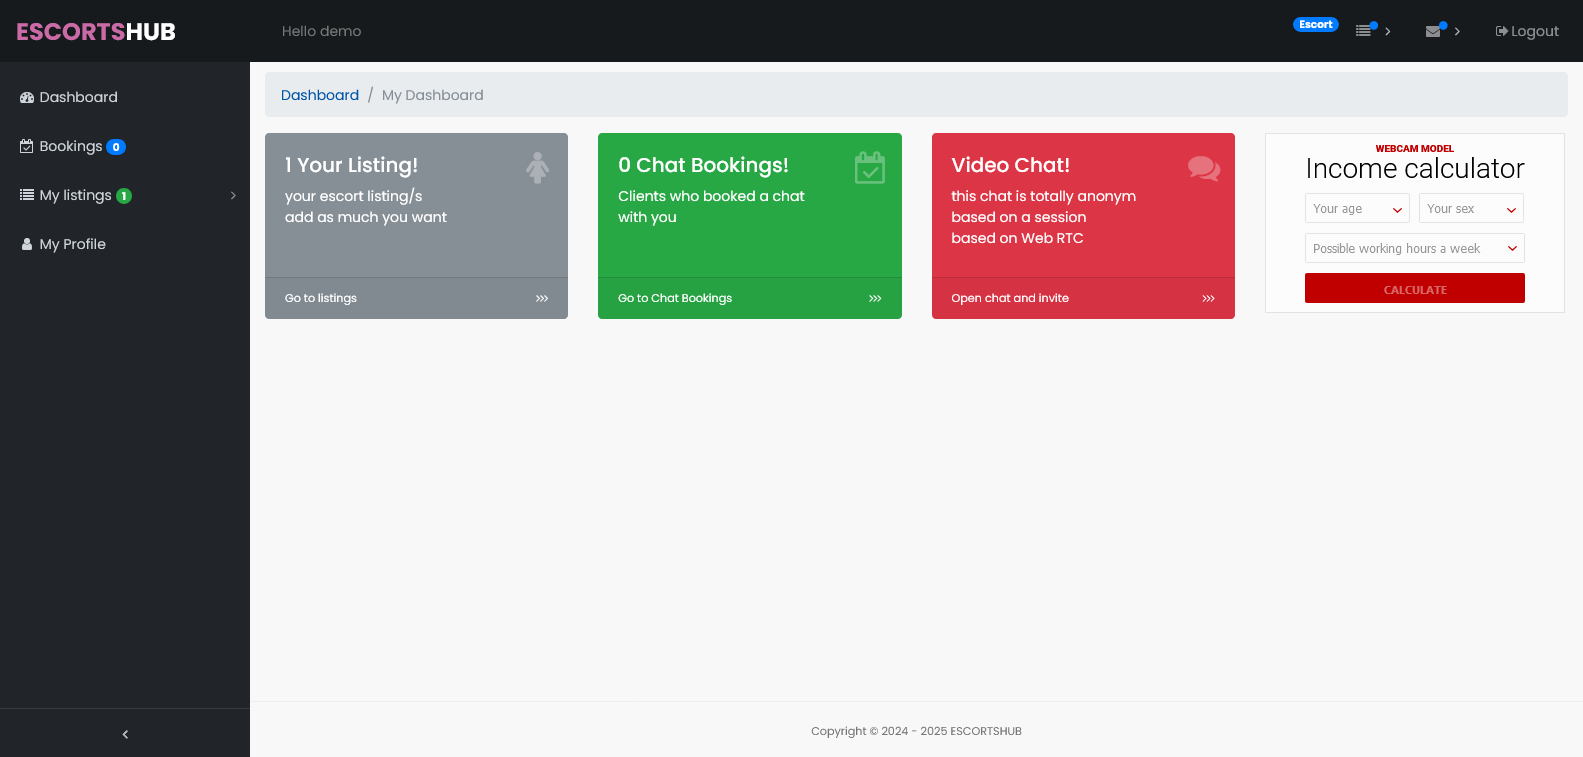Click the Bookings calendar icon in sidebar
This screenshot has height=757, width=1583.
[x=27, y=146]
